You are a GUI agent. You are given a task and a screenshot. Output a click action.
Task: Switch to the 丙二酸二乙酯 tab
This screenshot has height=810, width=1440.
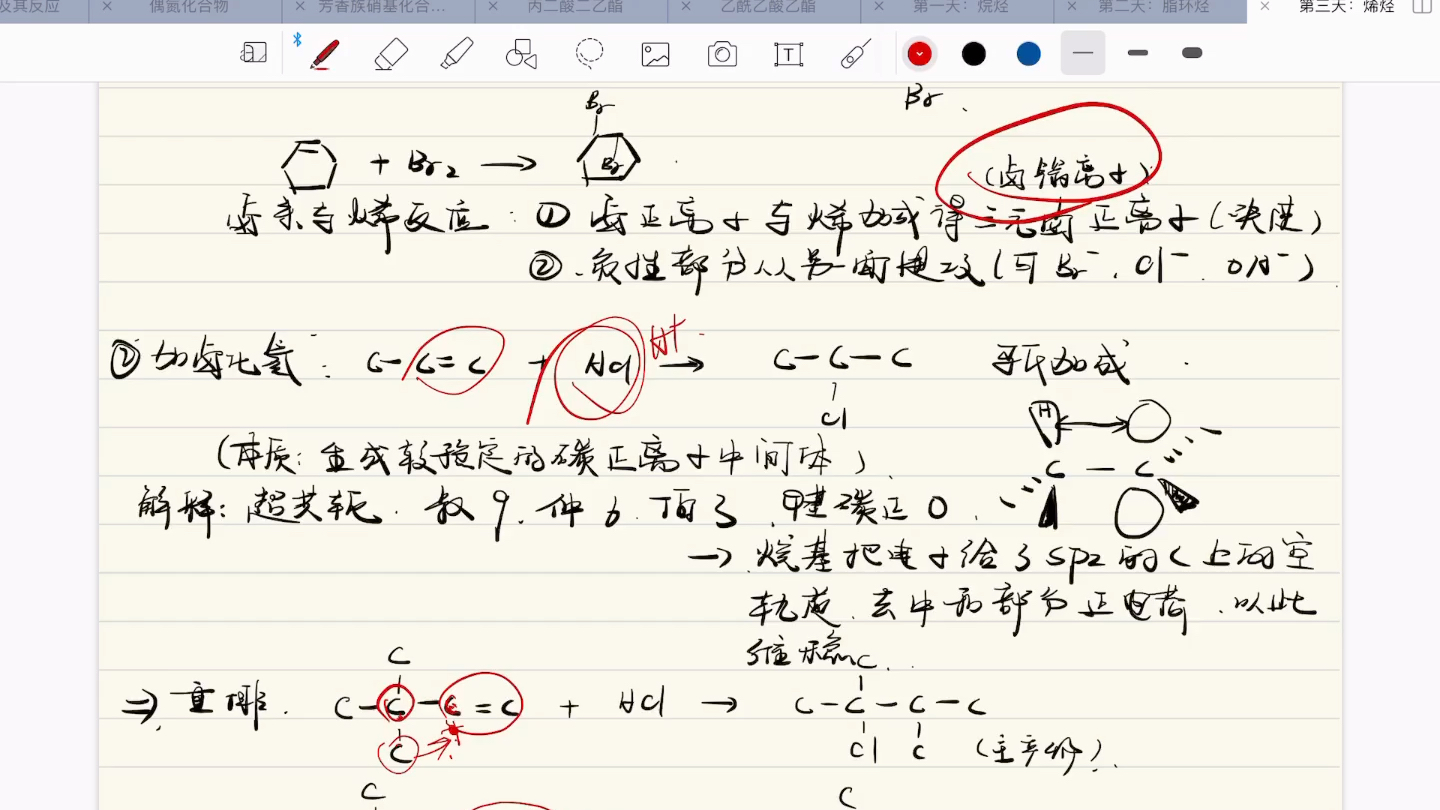574,6
